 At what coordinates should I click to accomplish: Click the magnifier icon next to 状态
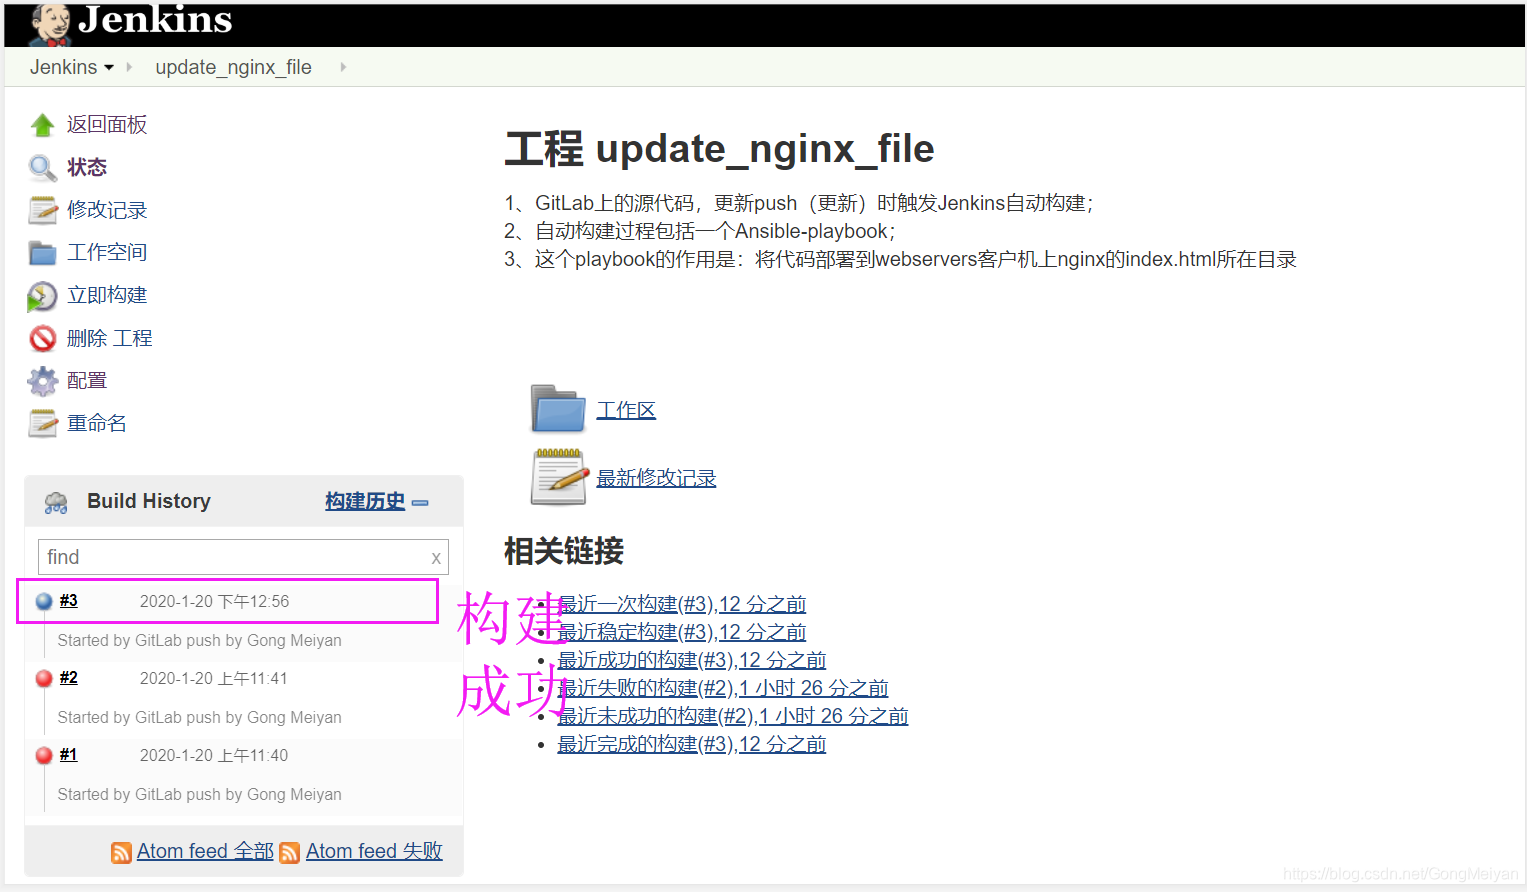tap(42, 168)
